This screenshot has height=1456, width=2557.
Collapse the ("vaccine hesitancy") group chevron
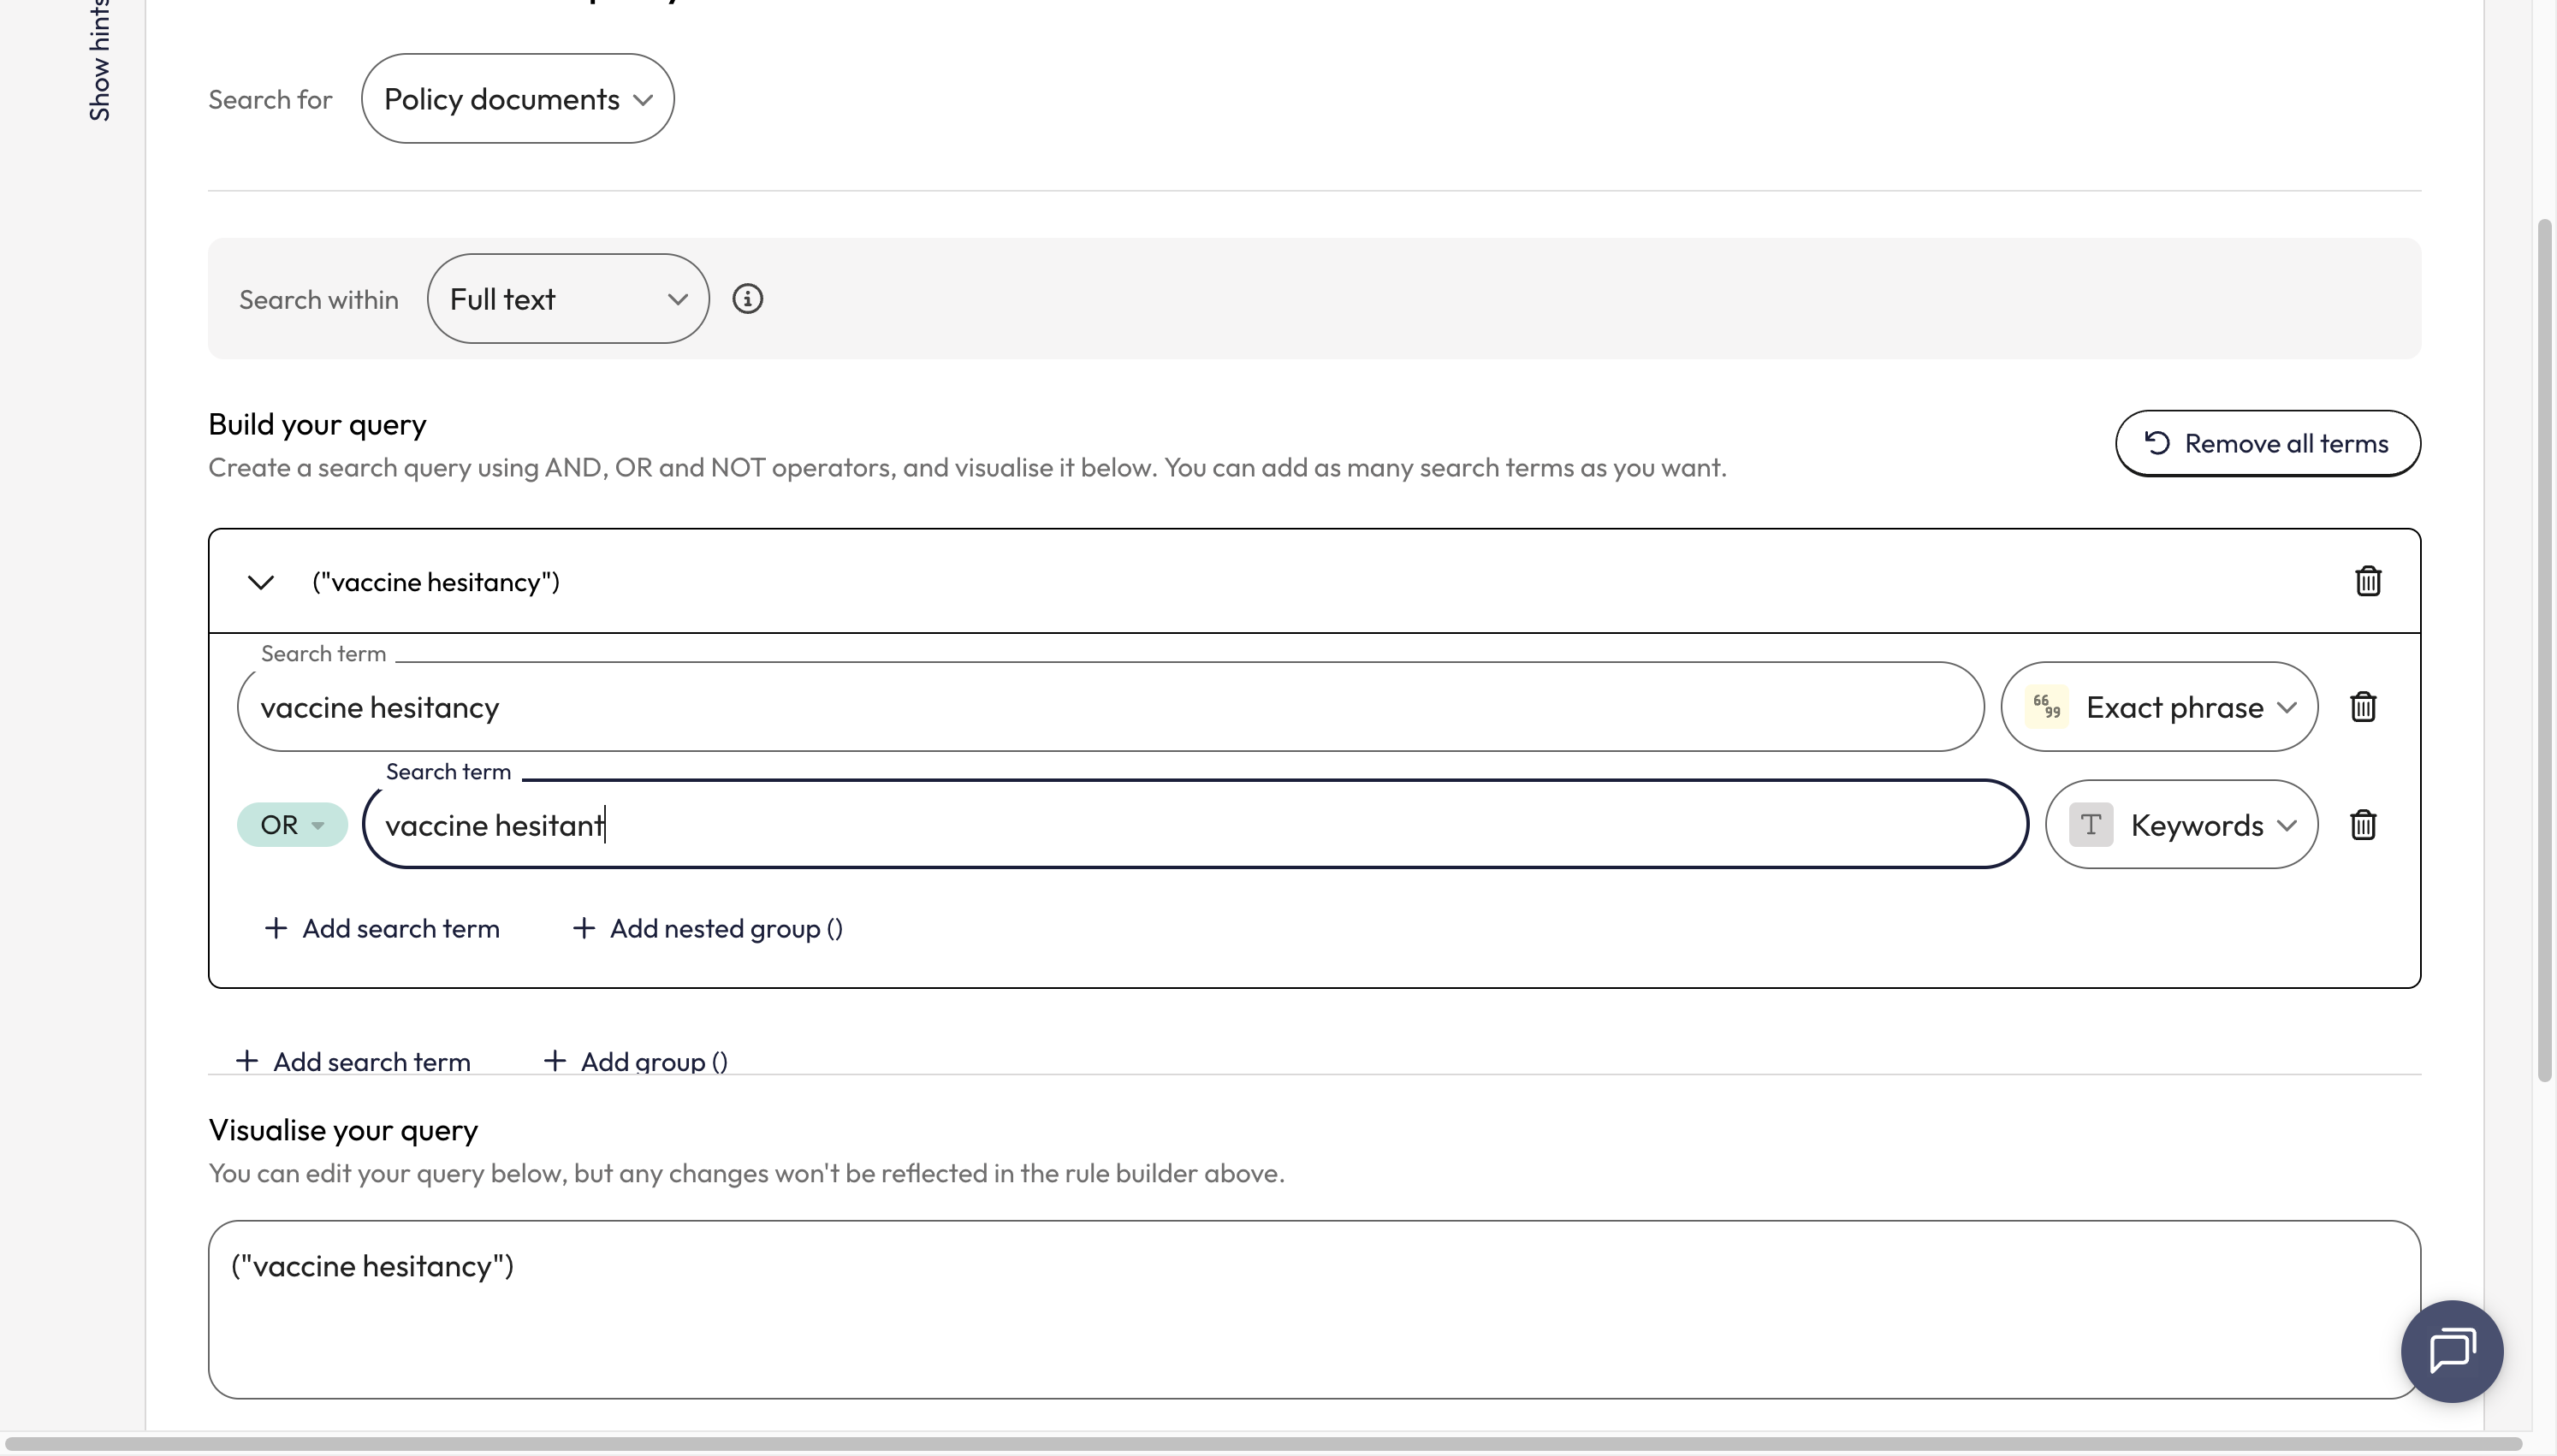point(261,582)
